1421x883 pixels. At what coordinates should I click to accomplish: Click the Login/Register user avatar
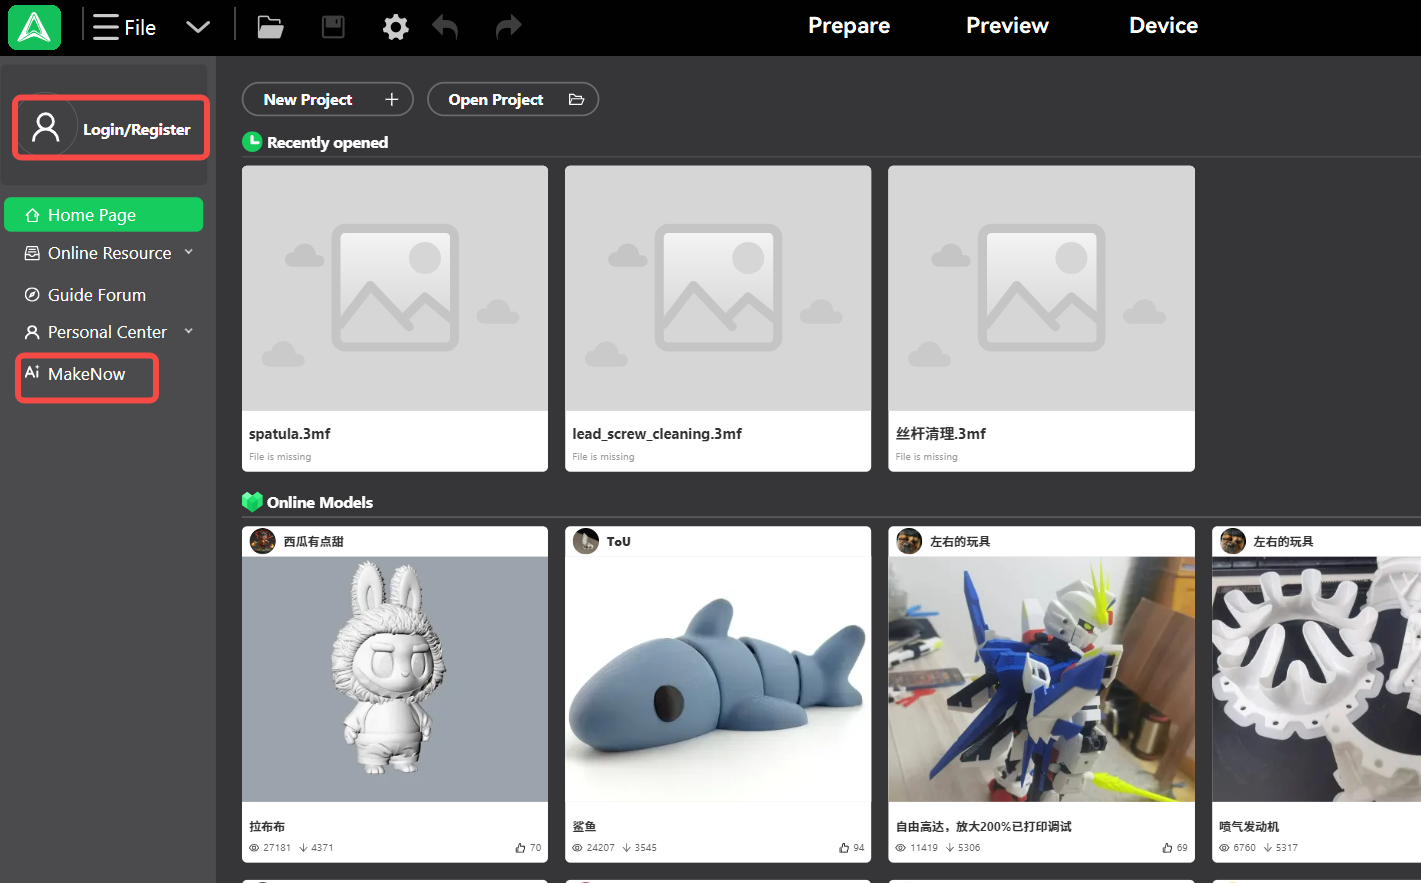46,127
